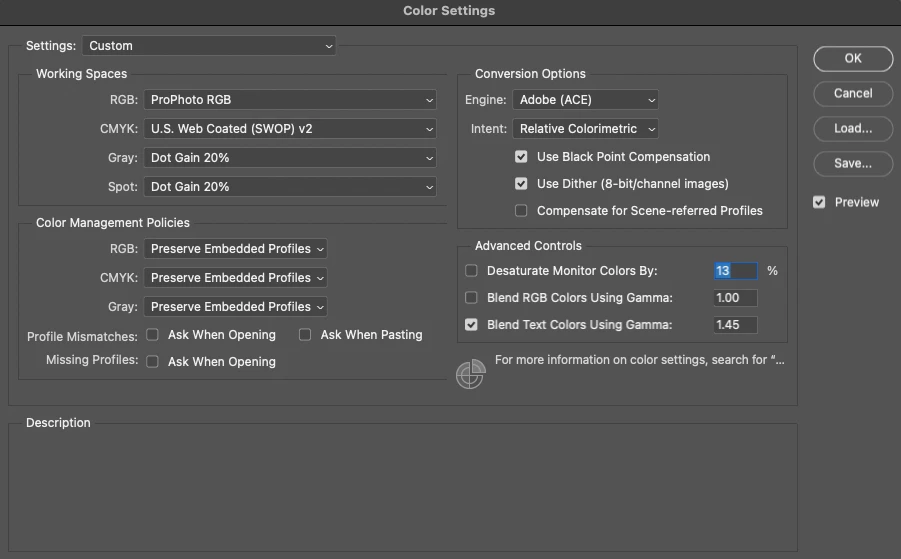Uncheck Blend Text Colors Using Gamma
This screenshot has height=559, width=901.
(472, 325)
